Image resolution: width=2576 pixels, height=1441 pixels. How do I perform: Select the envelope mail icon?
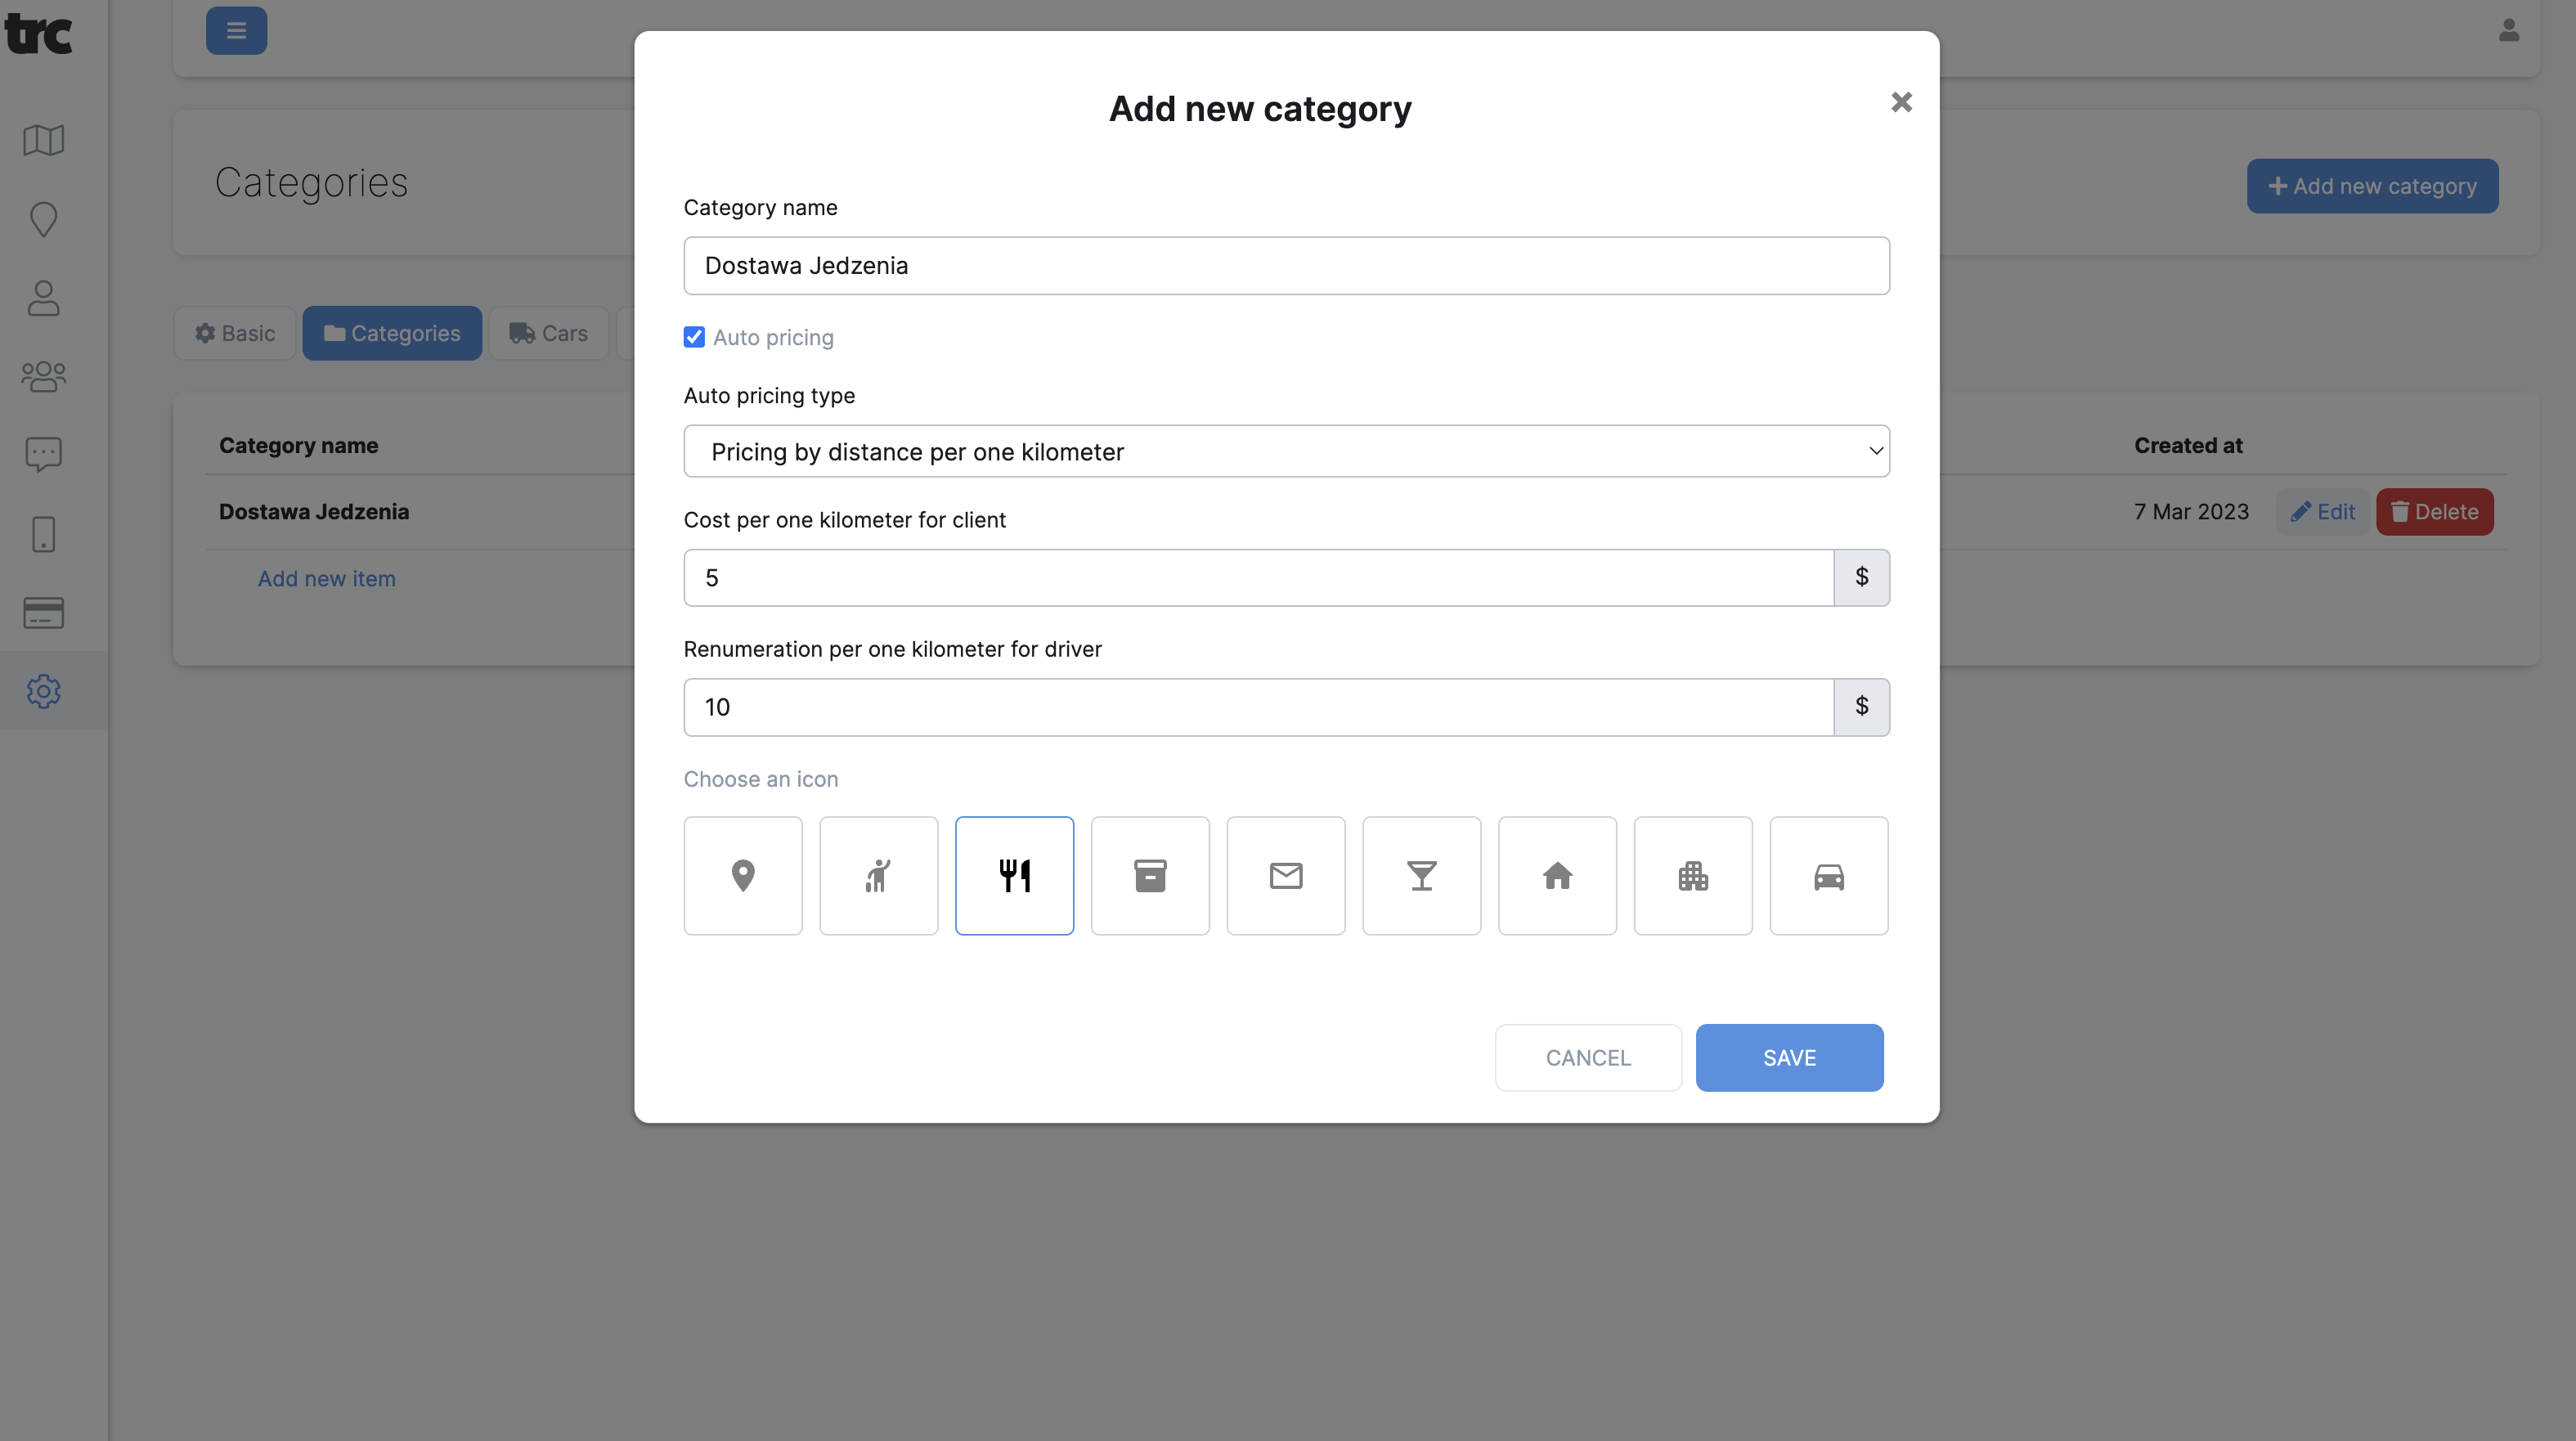tap(1285, 875)
